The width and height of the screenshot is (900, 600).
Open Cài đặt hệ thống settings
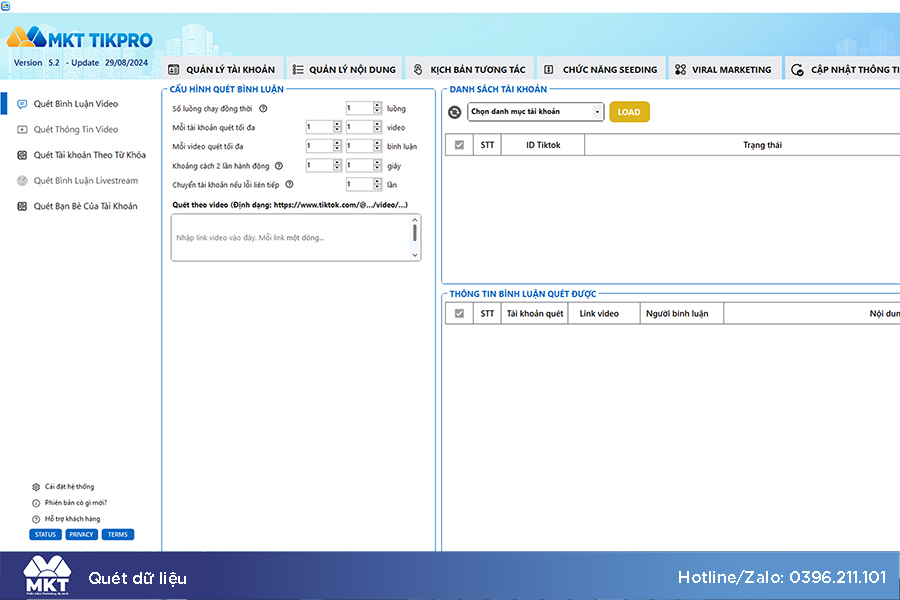pyautogui.click(x=69, y=487)
